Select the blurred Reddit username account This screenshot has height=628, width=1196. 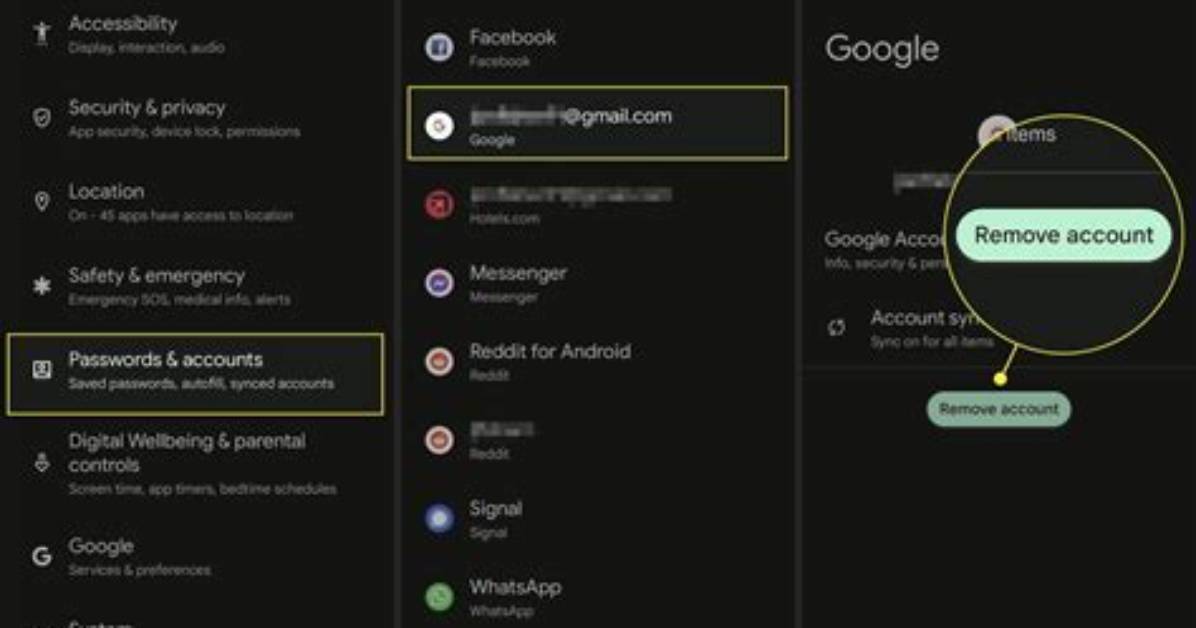click(x=598, y=440)
